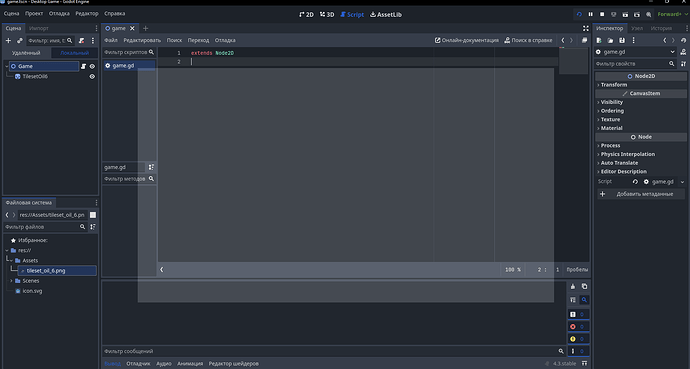Open object history icon in Inspector
The height and width of the screenshot is (369, 690).
[683, 40]
